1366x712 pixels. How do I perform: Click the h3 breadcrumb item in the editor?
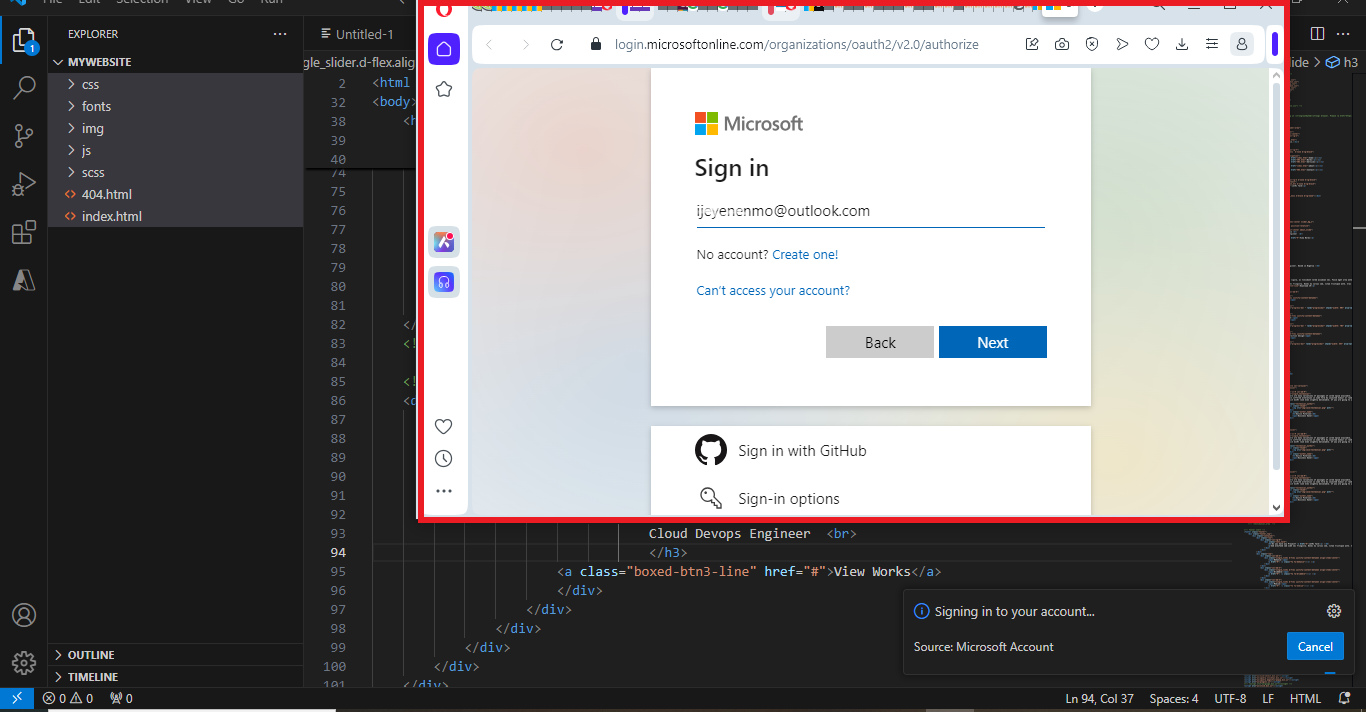coord(1341,62)
